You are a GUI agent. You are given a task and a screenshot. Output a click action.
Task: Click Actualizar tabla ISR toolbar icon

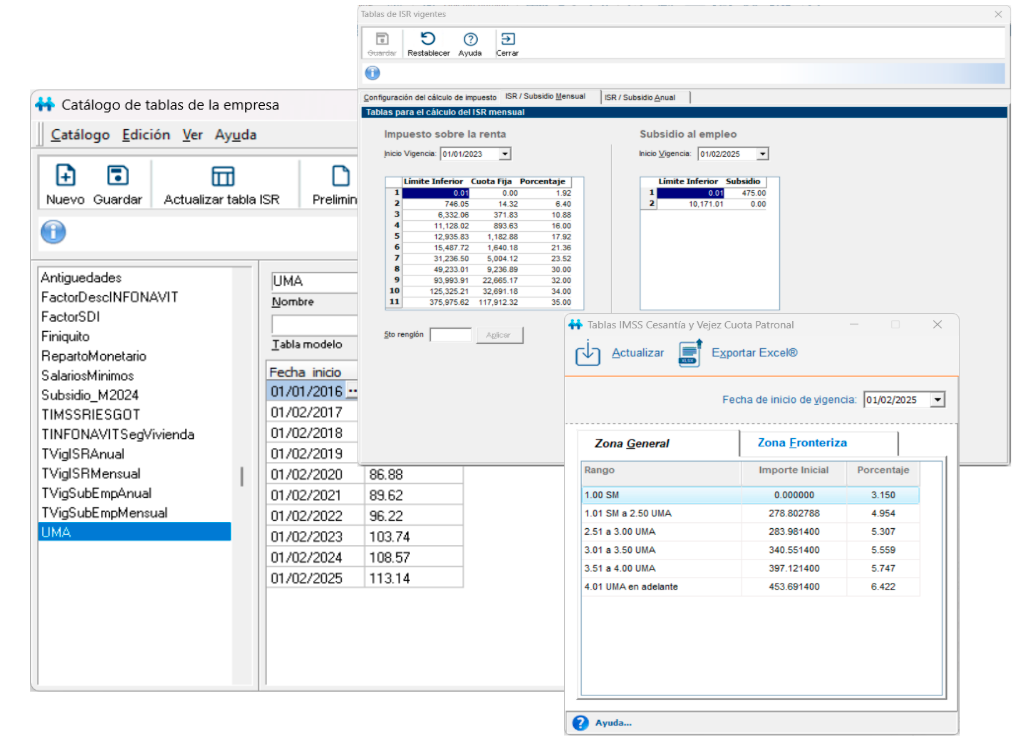221,176
